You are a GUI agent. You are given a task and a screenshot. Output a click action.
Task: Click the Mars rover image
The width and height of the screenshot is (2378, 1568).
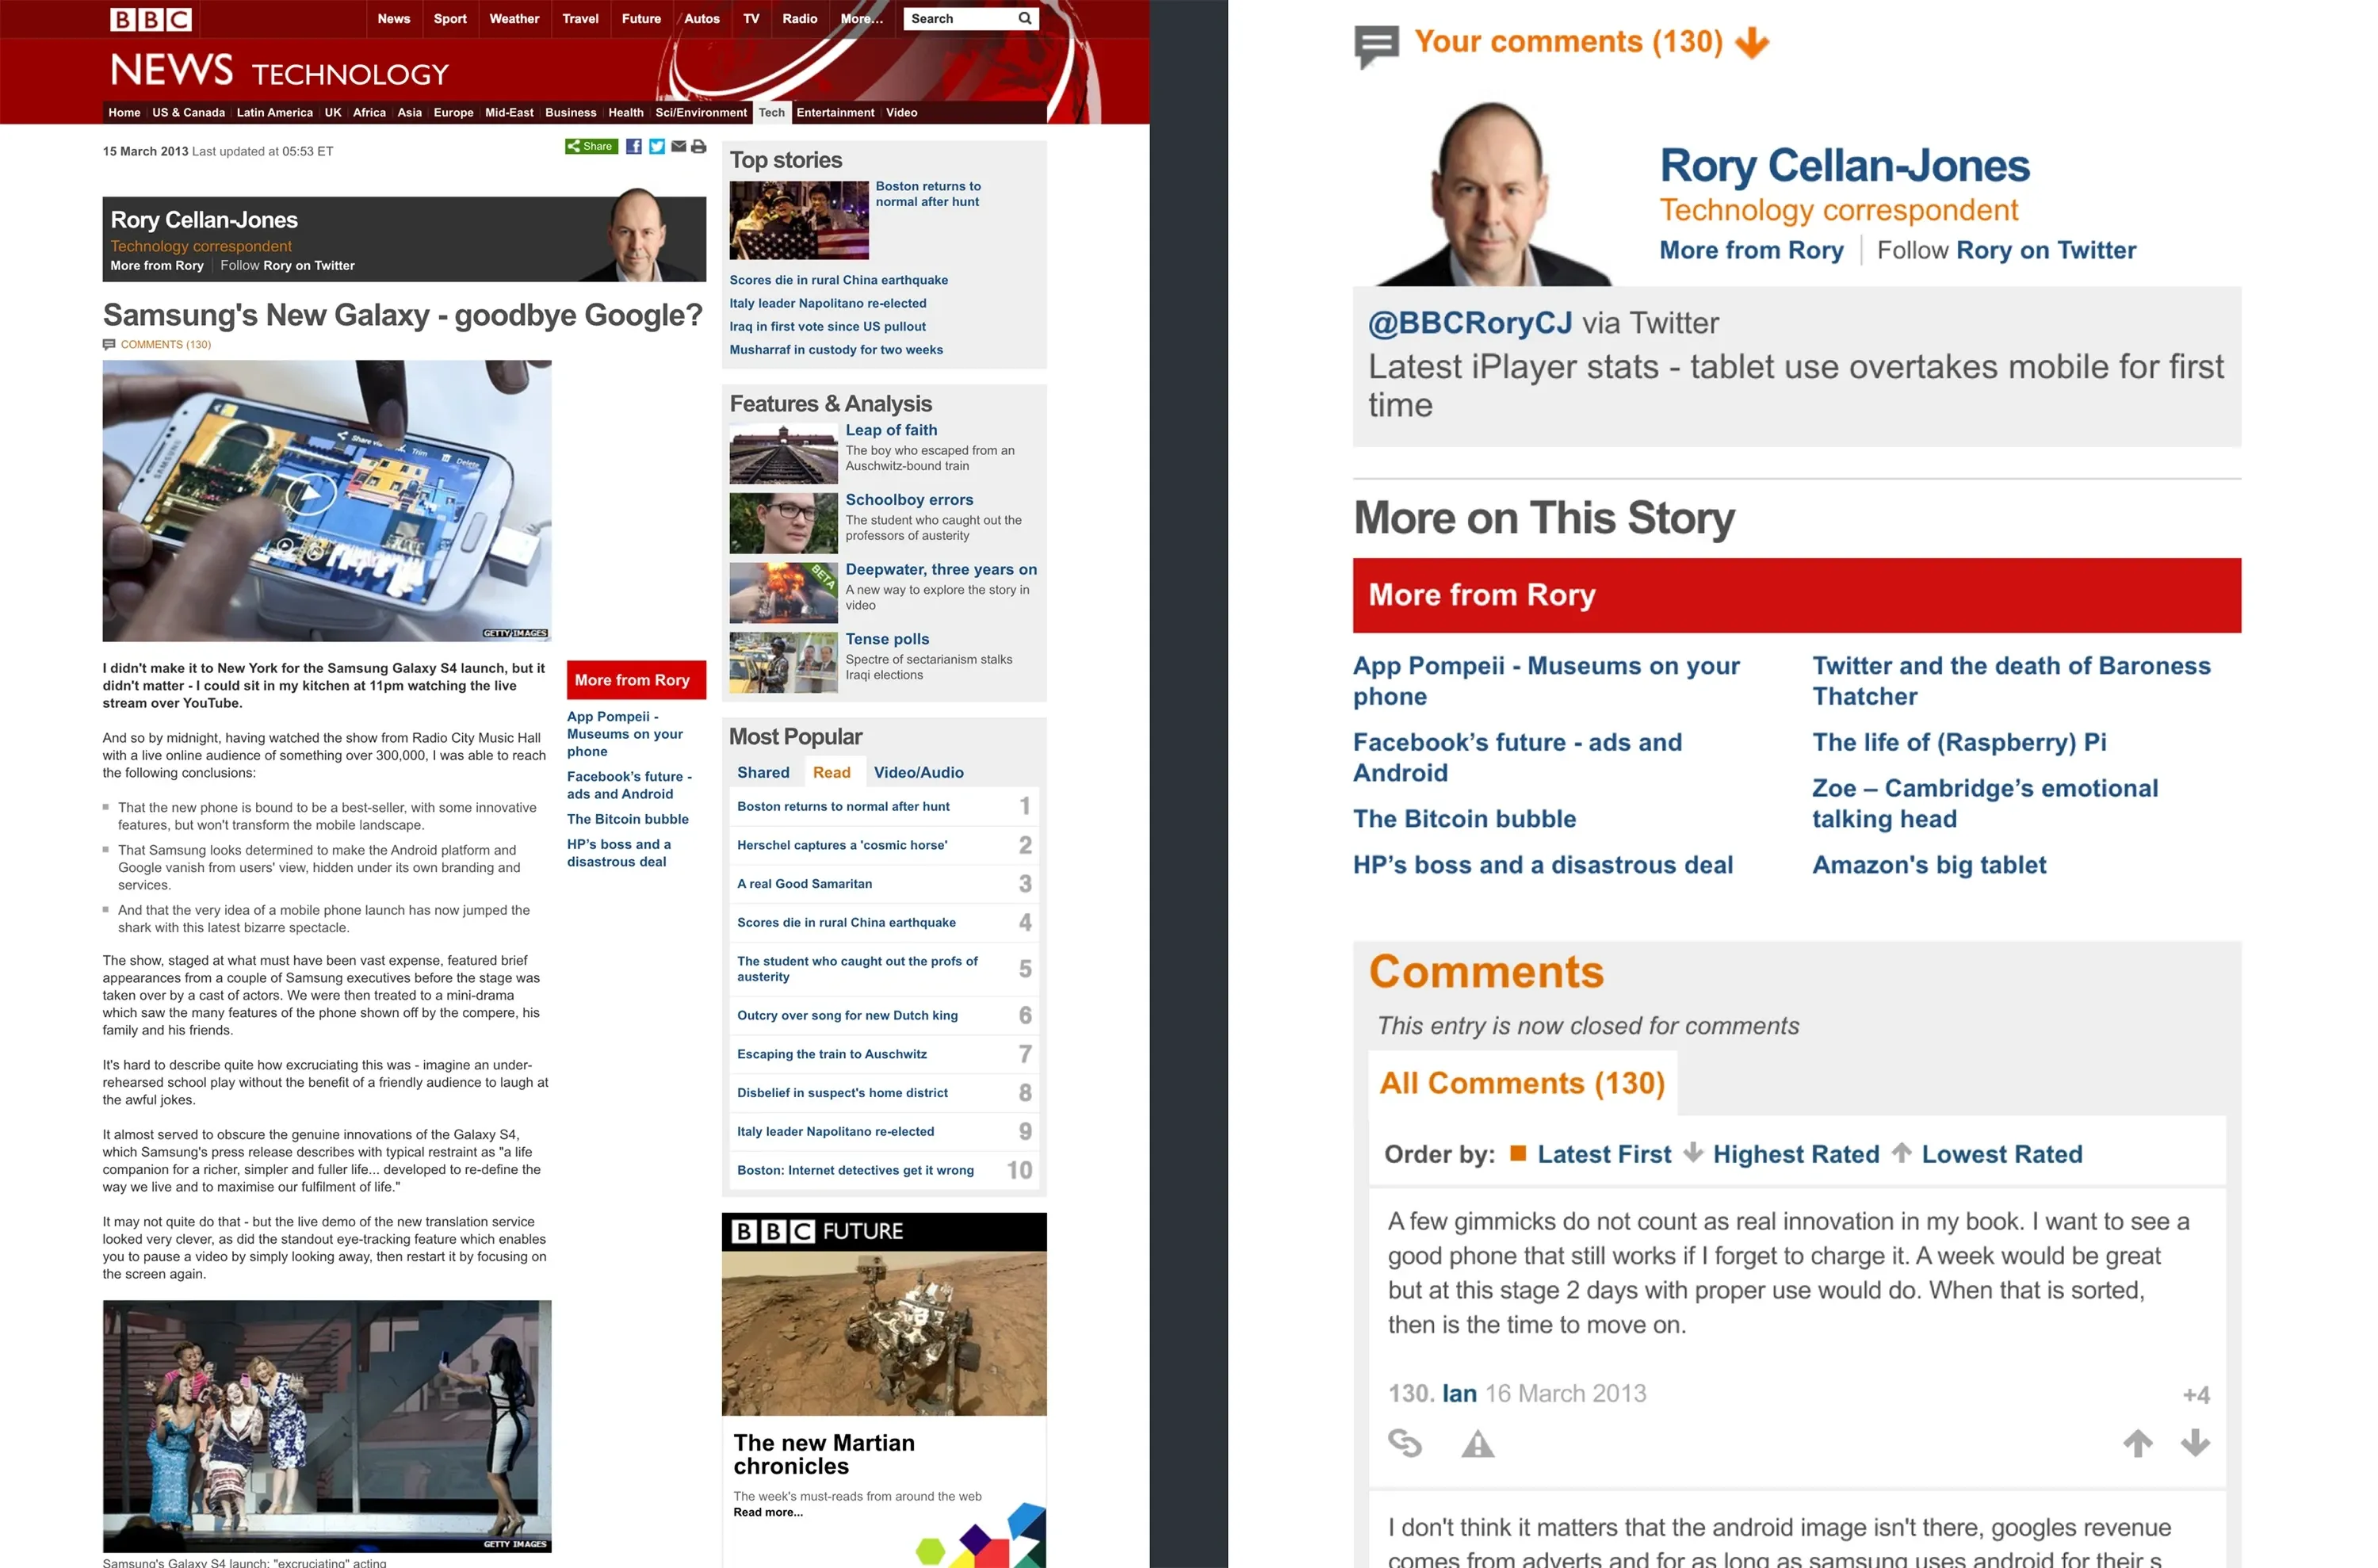pos(884,1333)
